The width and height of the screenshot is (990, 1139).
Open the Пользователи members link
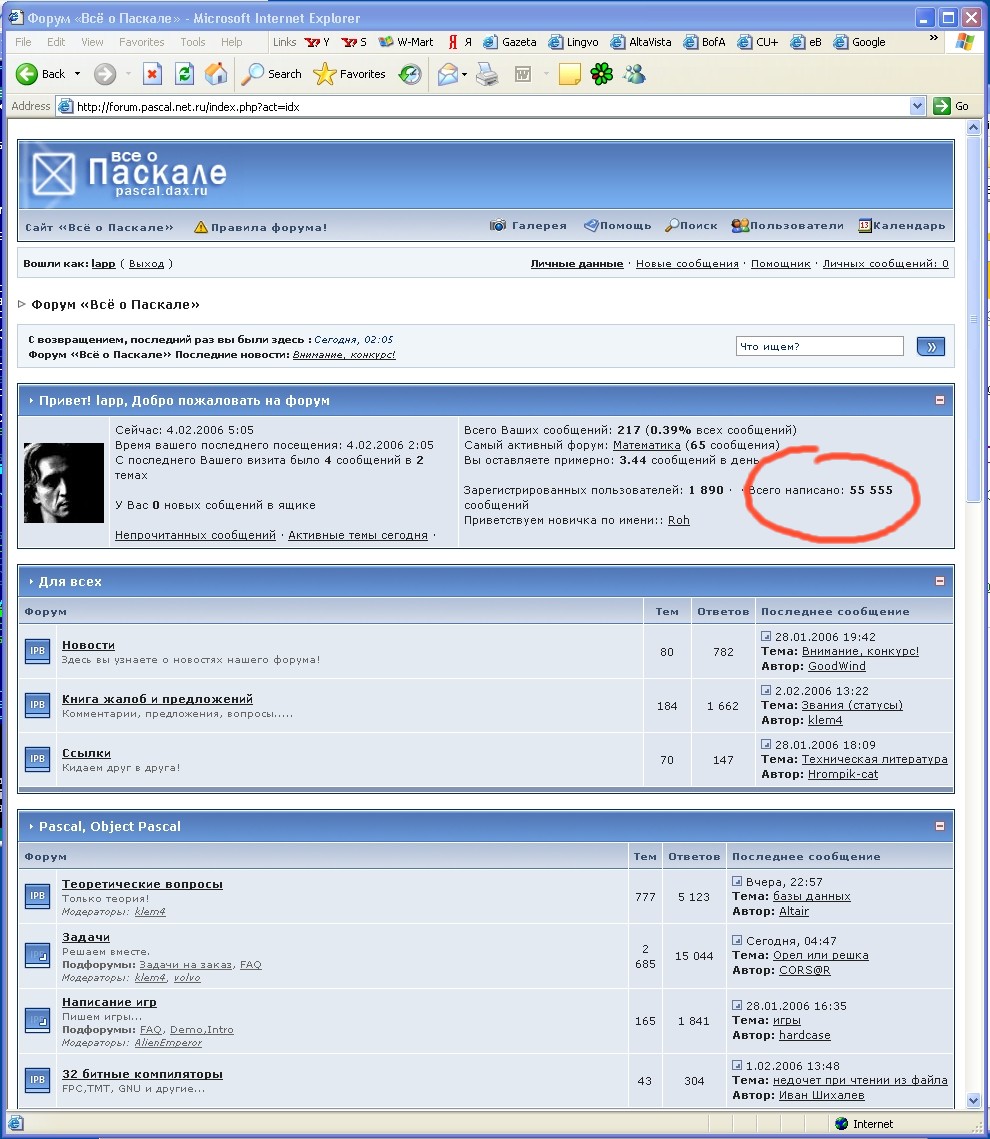click(x=787, y=226)
